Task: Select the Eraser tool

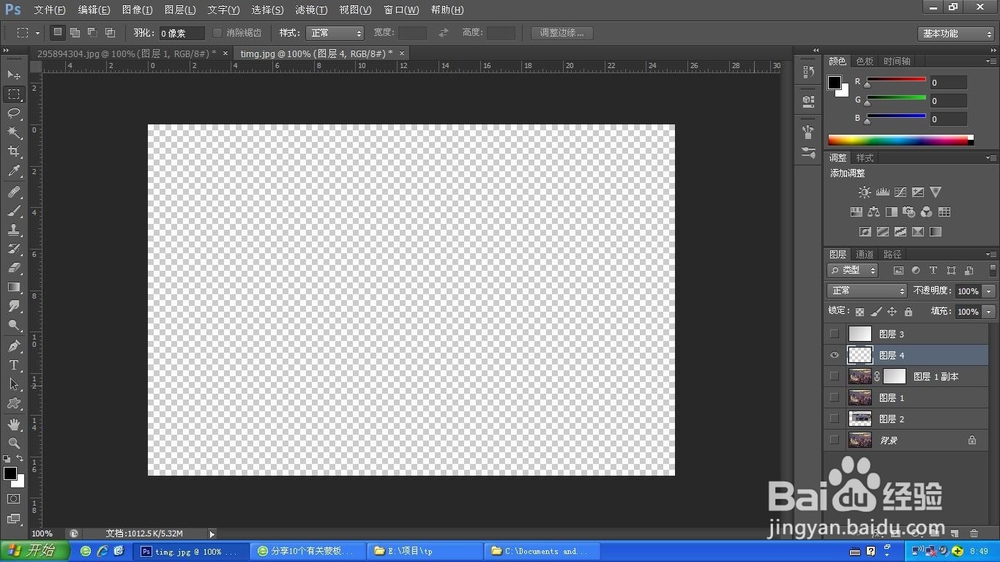Action: [13, 269]
